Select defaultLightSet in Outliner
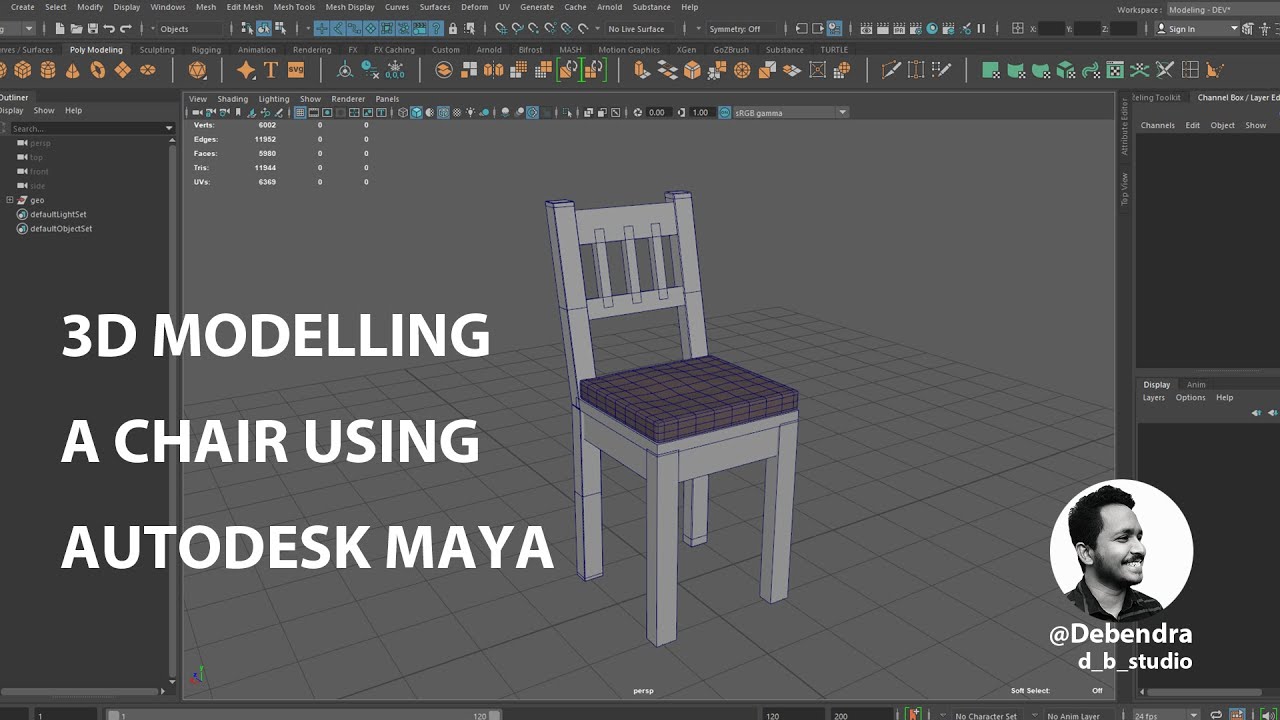 tap(58, 214)
